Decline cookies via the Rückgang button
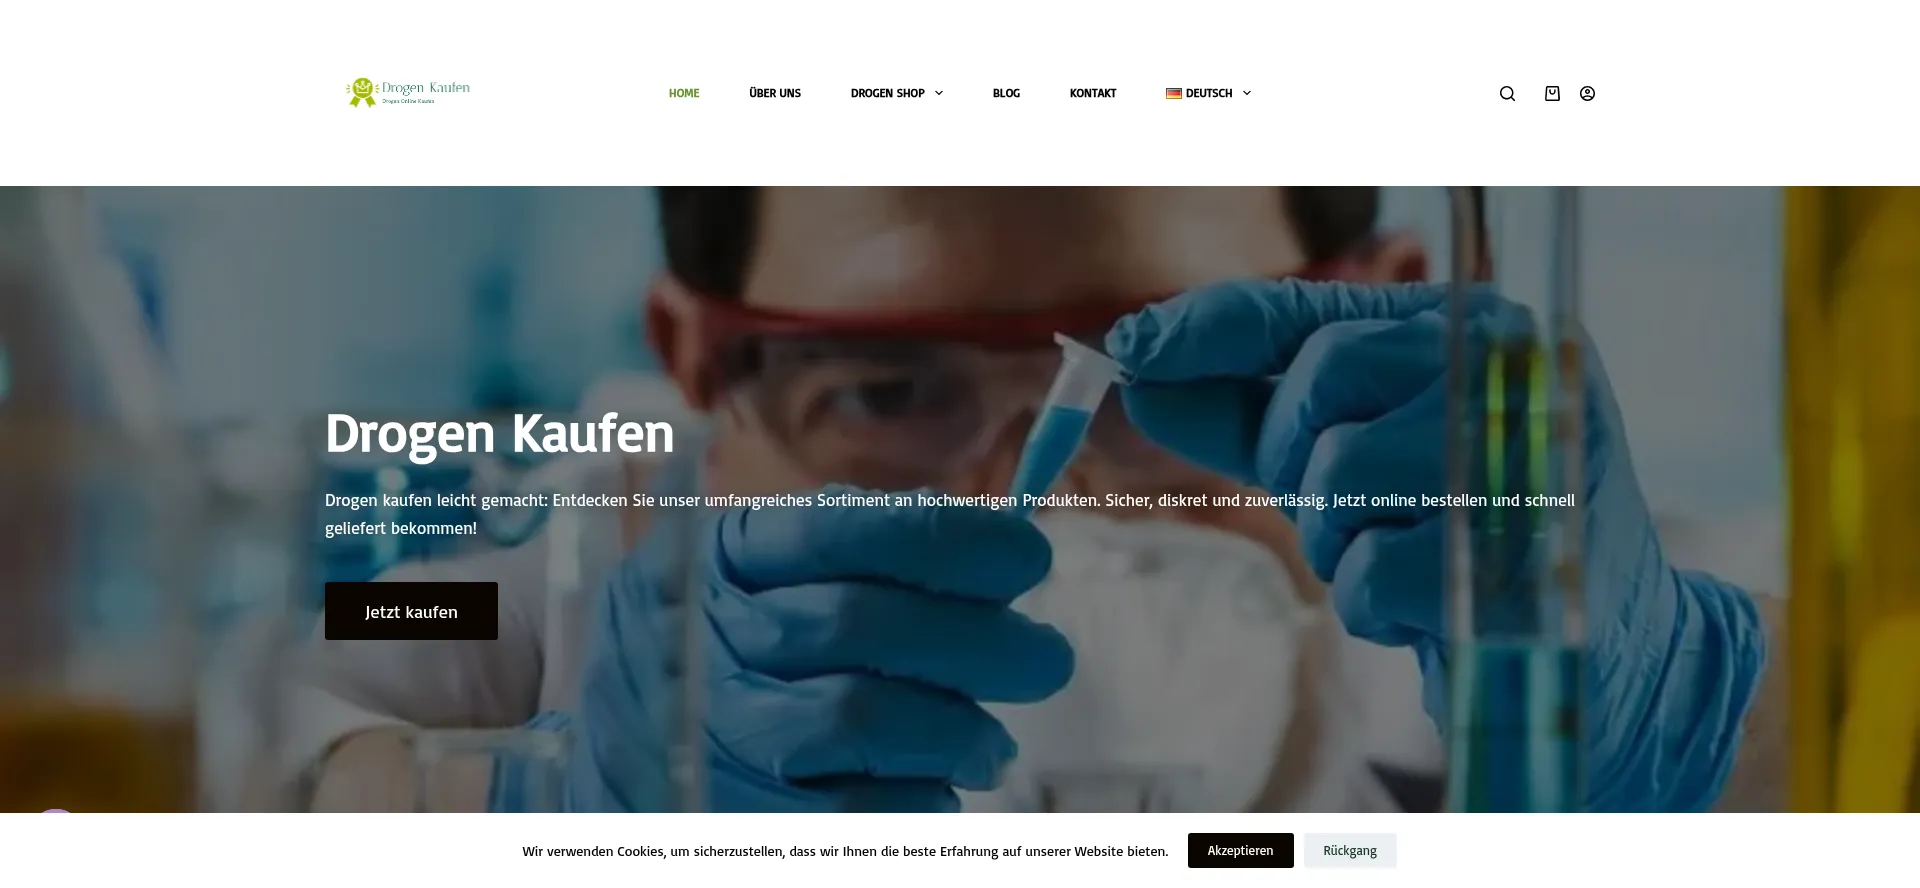1920x888 pixels. 1350,850
